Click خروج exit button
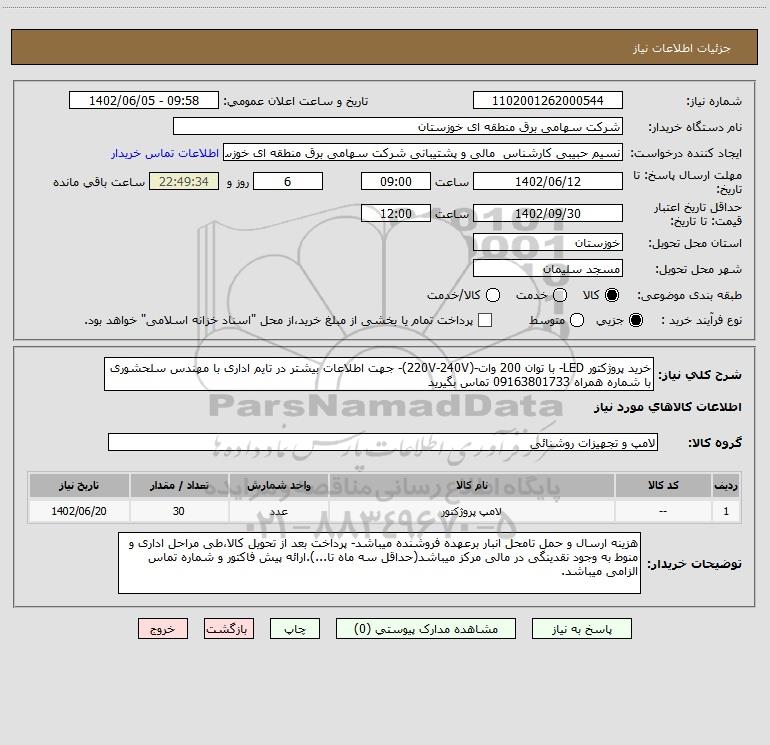Image resolution: width=770 pixels, height=745 pixels. [x=163, y=629]
